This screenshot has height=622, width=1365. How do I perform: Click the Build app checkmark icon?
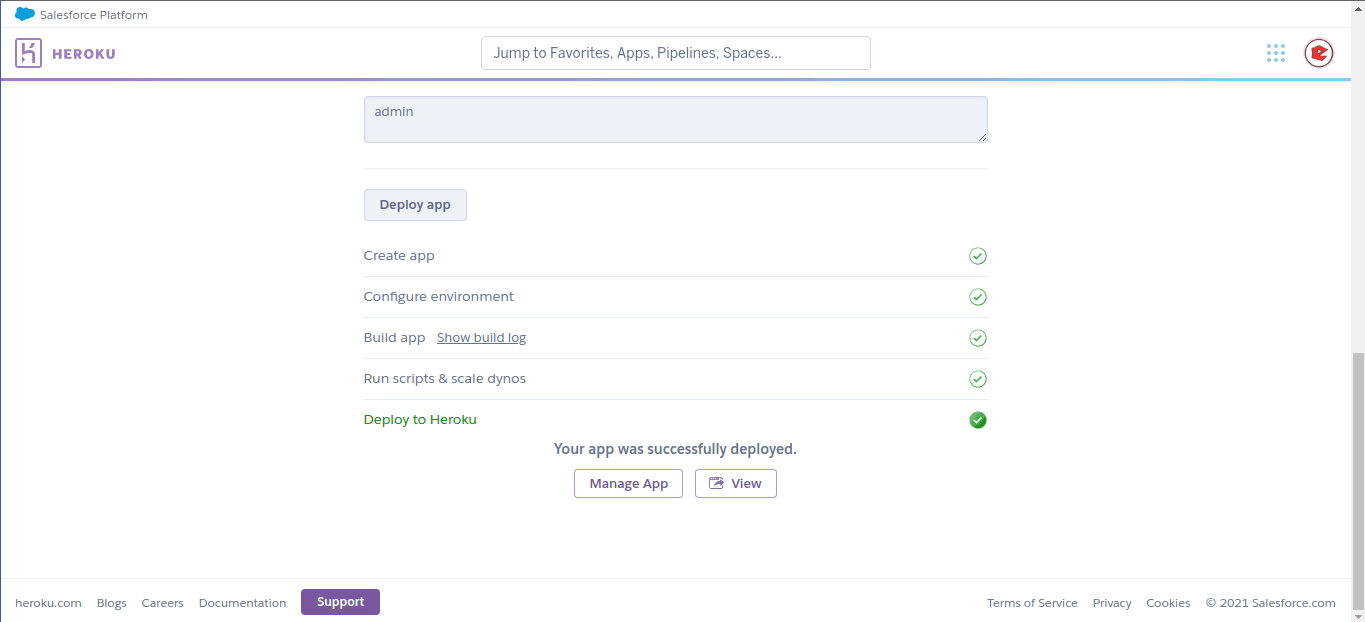click(x=978, y=338)
